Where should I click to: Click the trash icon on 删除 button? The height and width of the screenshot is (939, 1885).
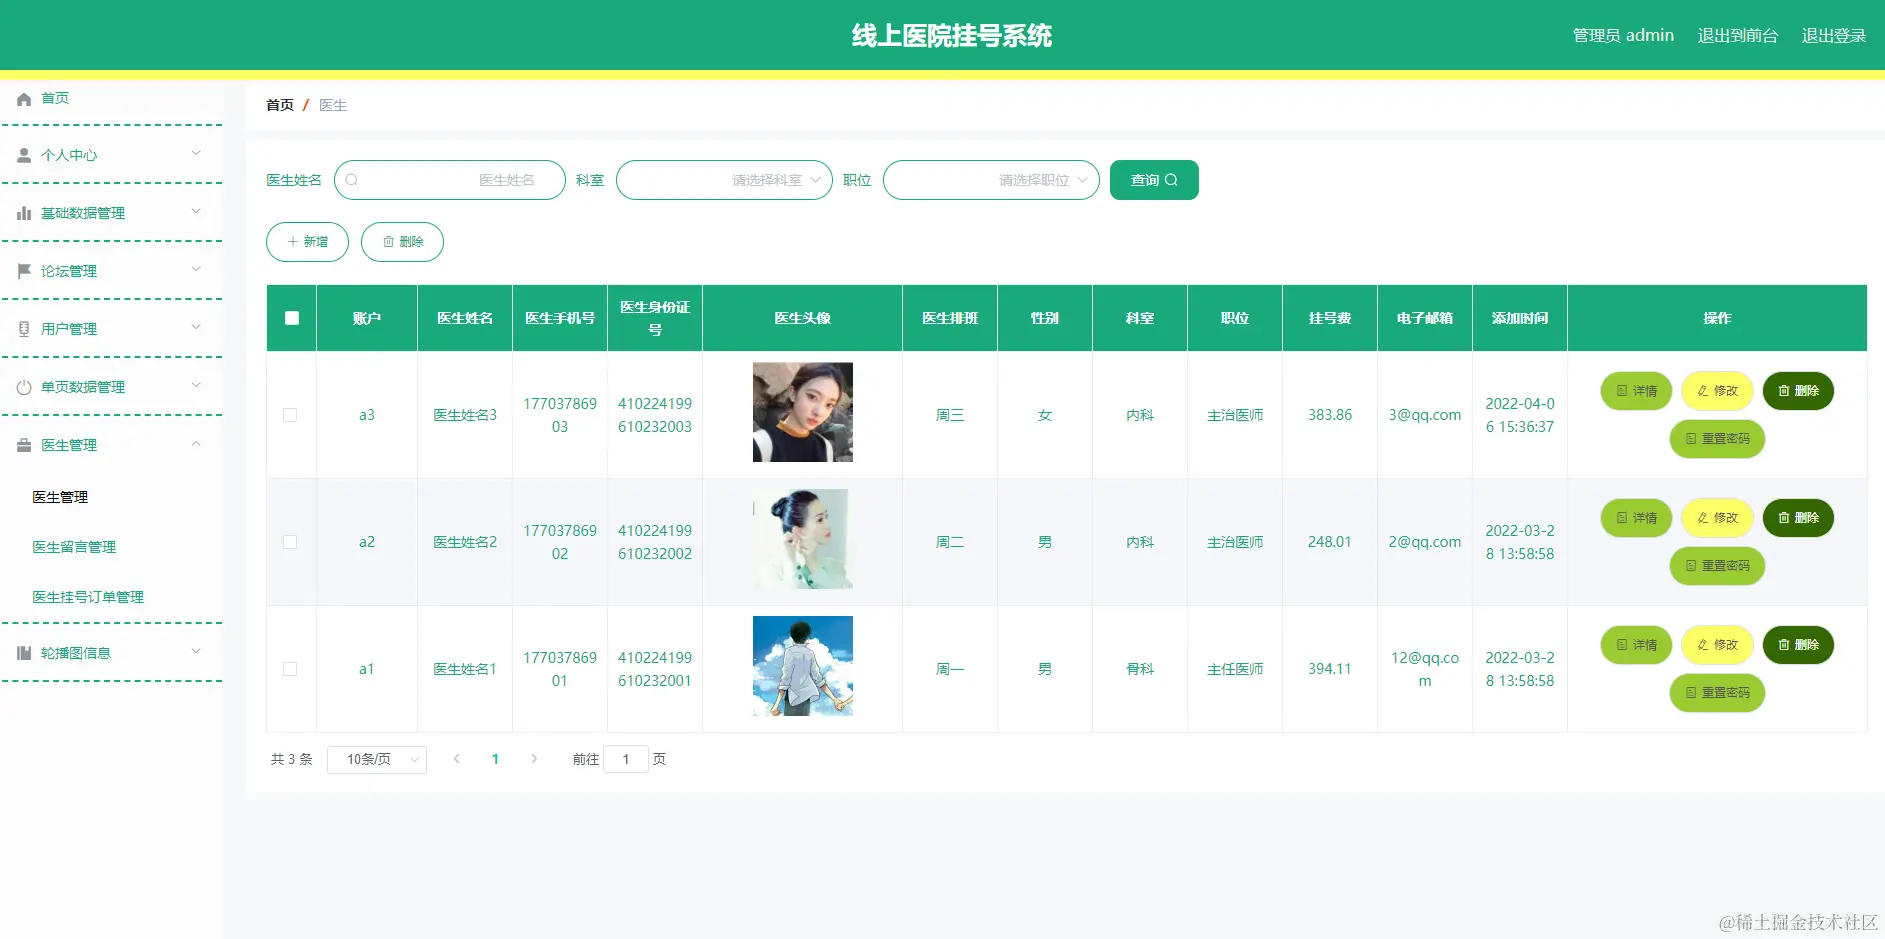(389, 241)
